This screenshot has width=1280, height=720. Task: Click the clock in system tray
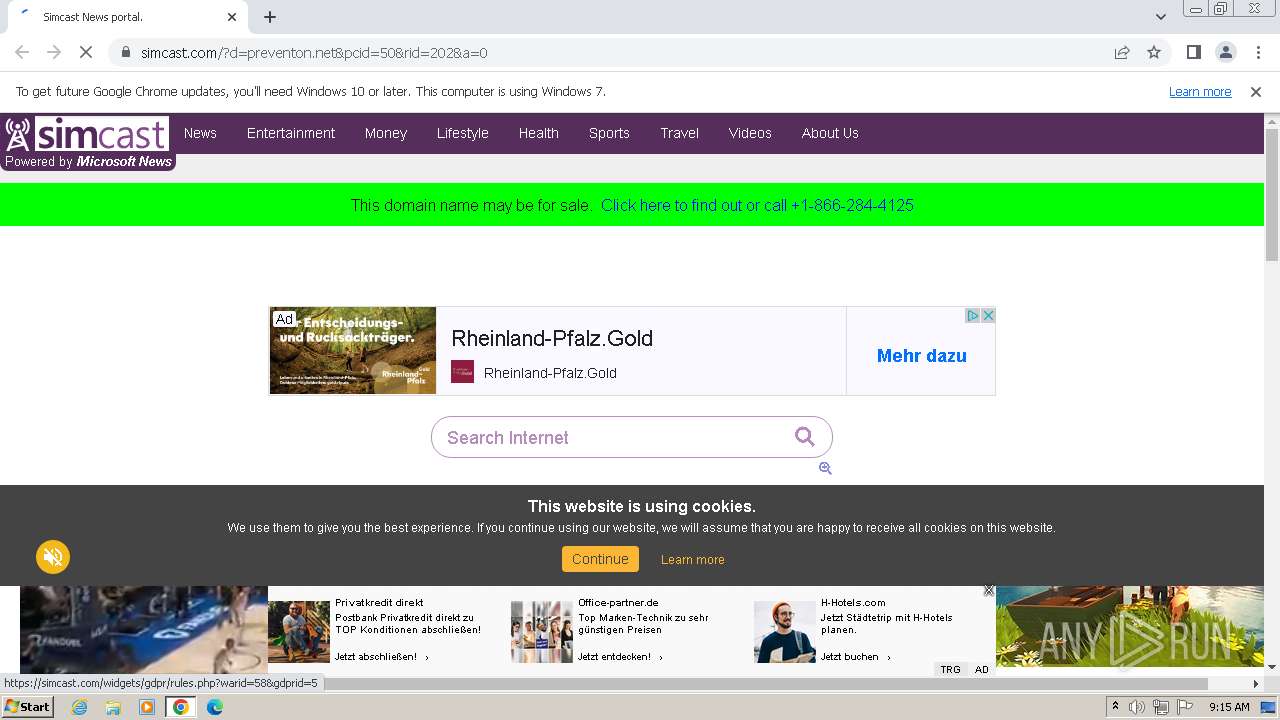[1229, 707]
